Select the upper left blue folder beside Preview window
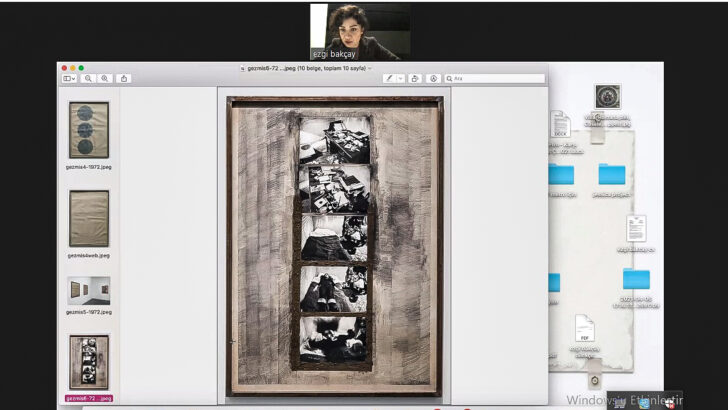 click(561, 174)
